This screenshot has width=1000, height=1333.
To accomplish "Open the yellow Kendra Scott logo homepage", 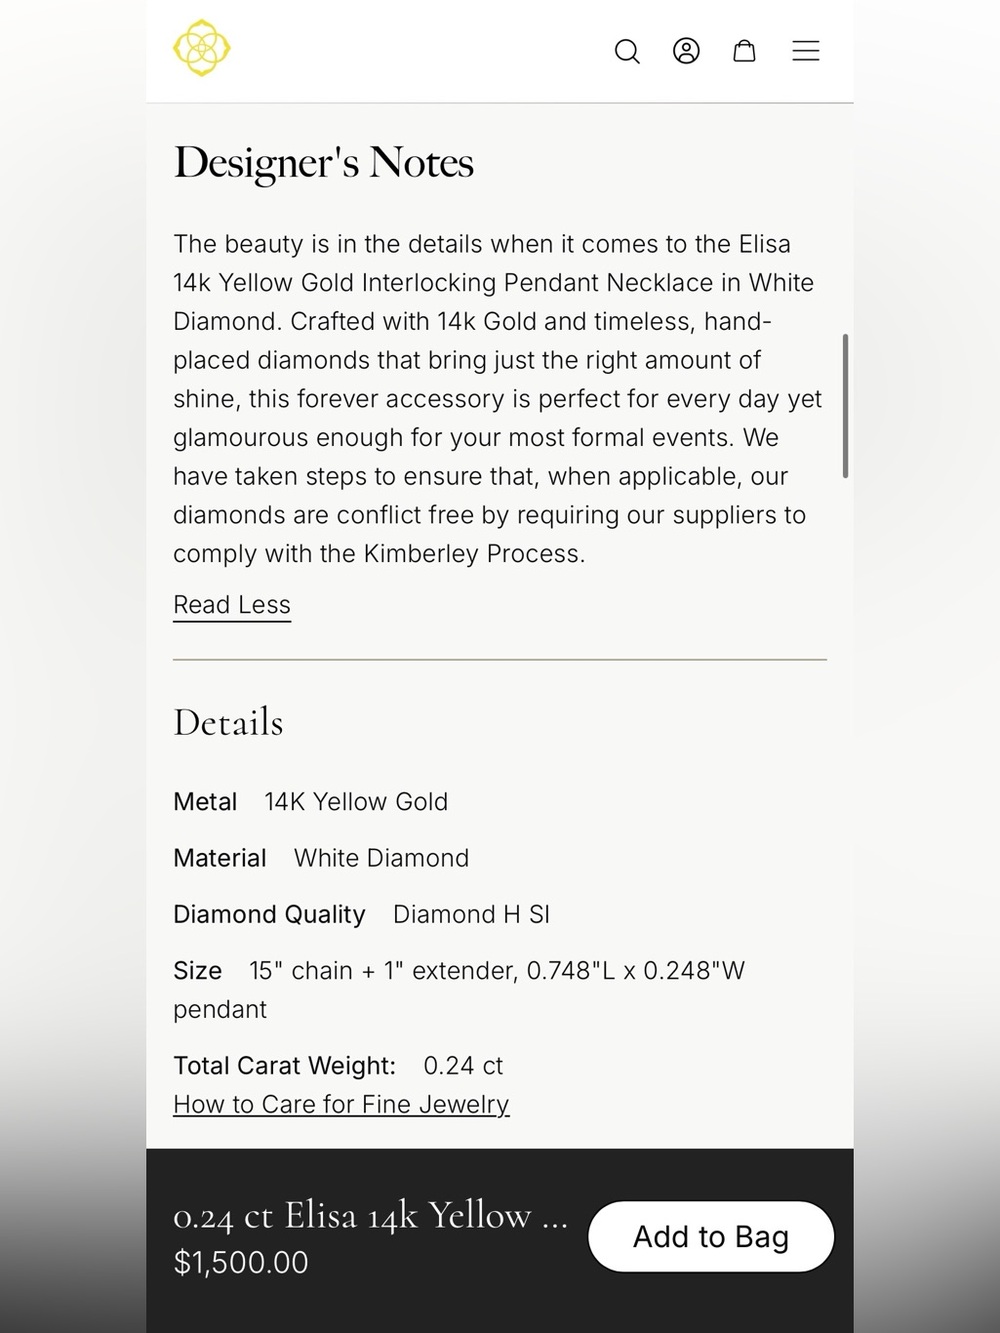I will (x=201, y=48).
